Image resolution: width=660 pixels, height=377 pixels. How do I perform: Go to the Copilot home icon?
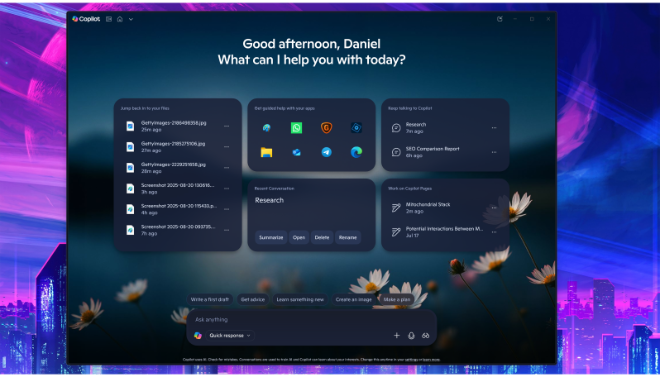tap(120, 19)
